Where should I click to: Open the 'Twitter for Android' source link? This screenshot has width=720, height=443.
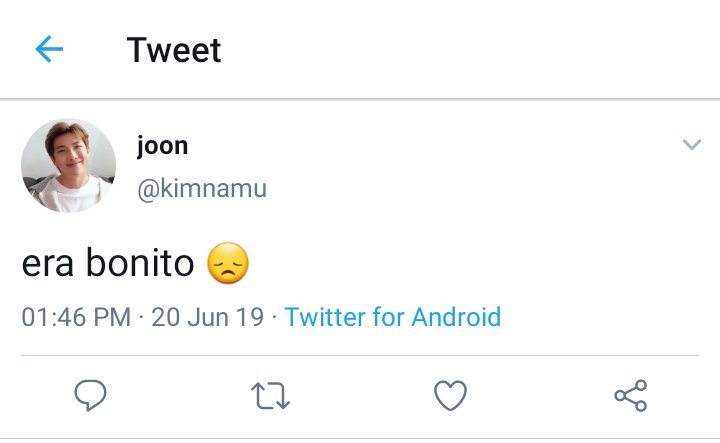click(x=392, y=318)
